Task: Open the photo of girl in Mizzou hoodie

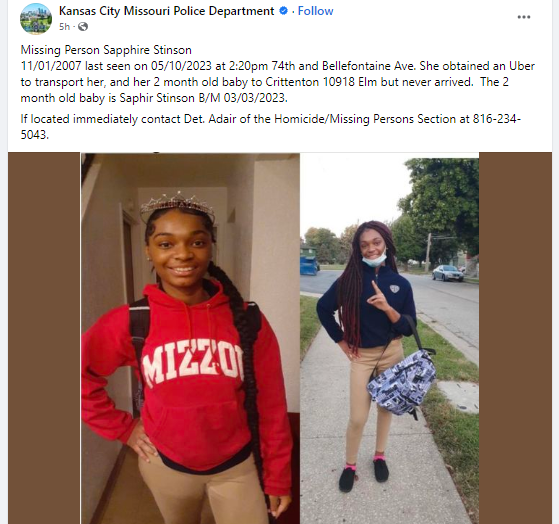Action: click(190, 338)
